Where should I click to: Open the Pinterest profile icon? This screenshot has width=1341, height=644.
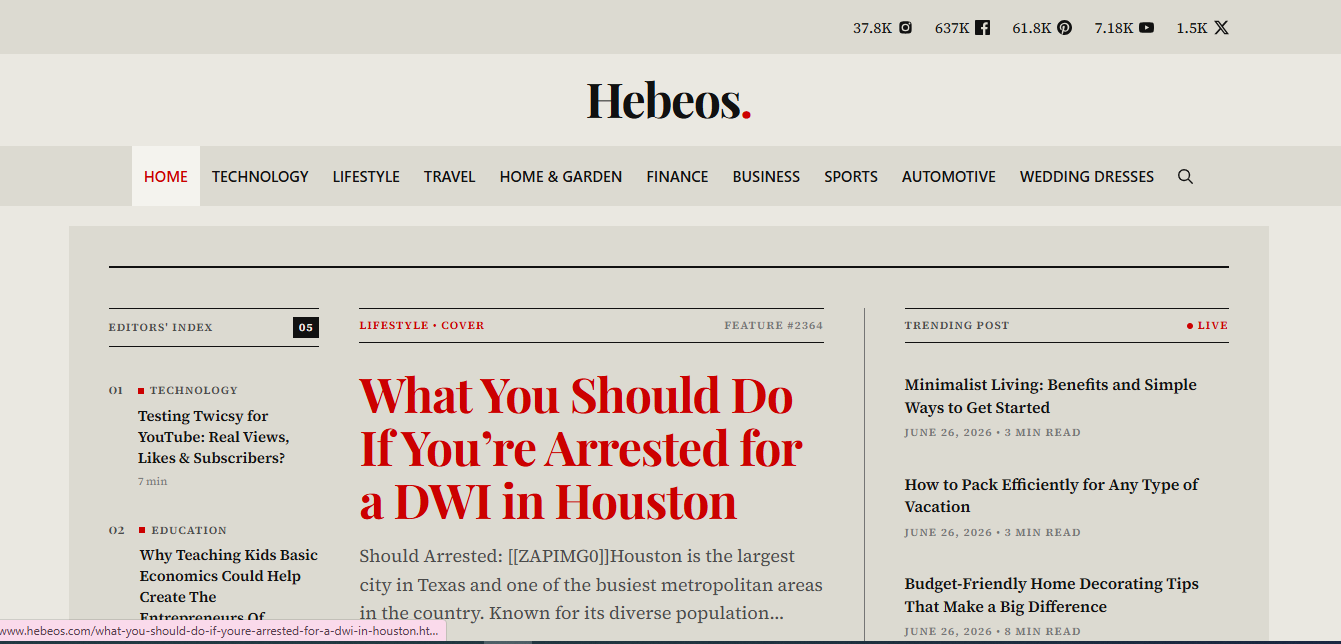point(1064,28)
